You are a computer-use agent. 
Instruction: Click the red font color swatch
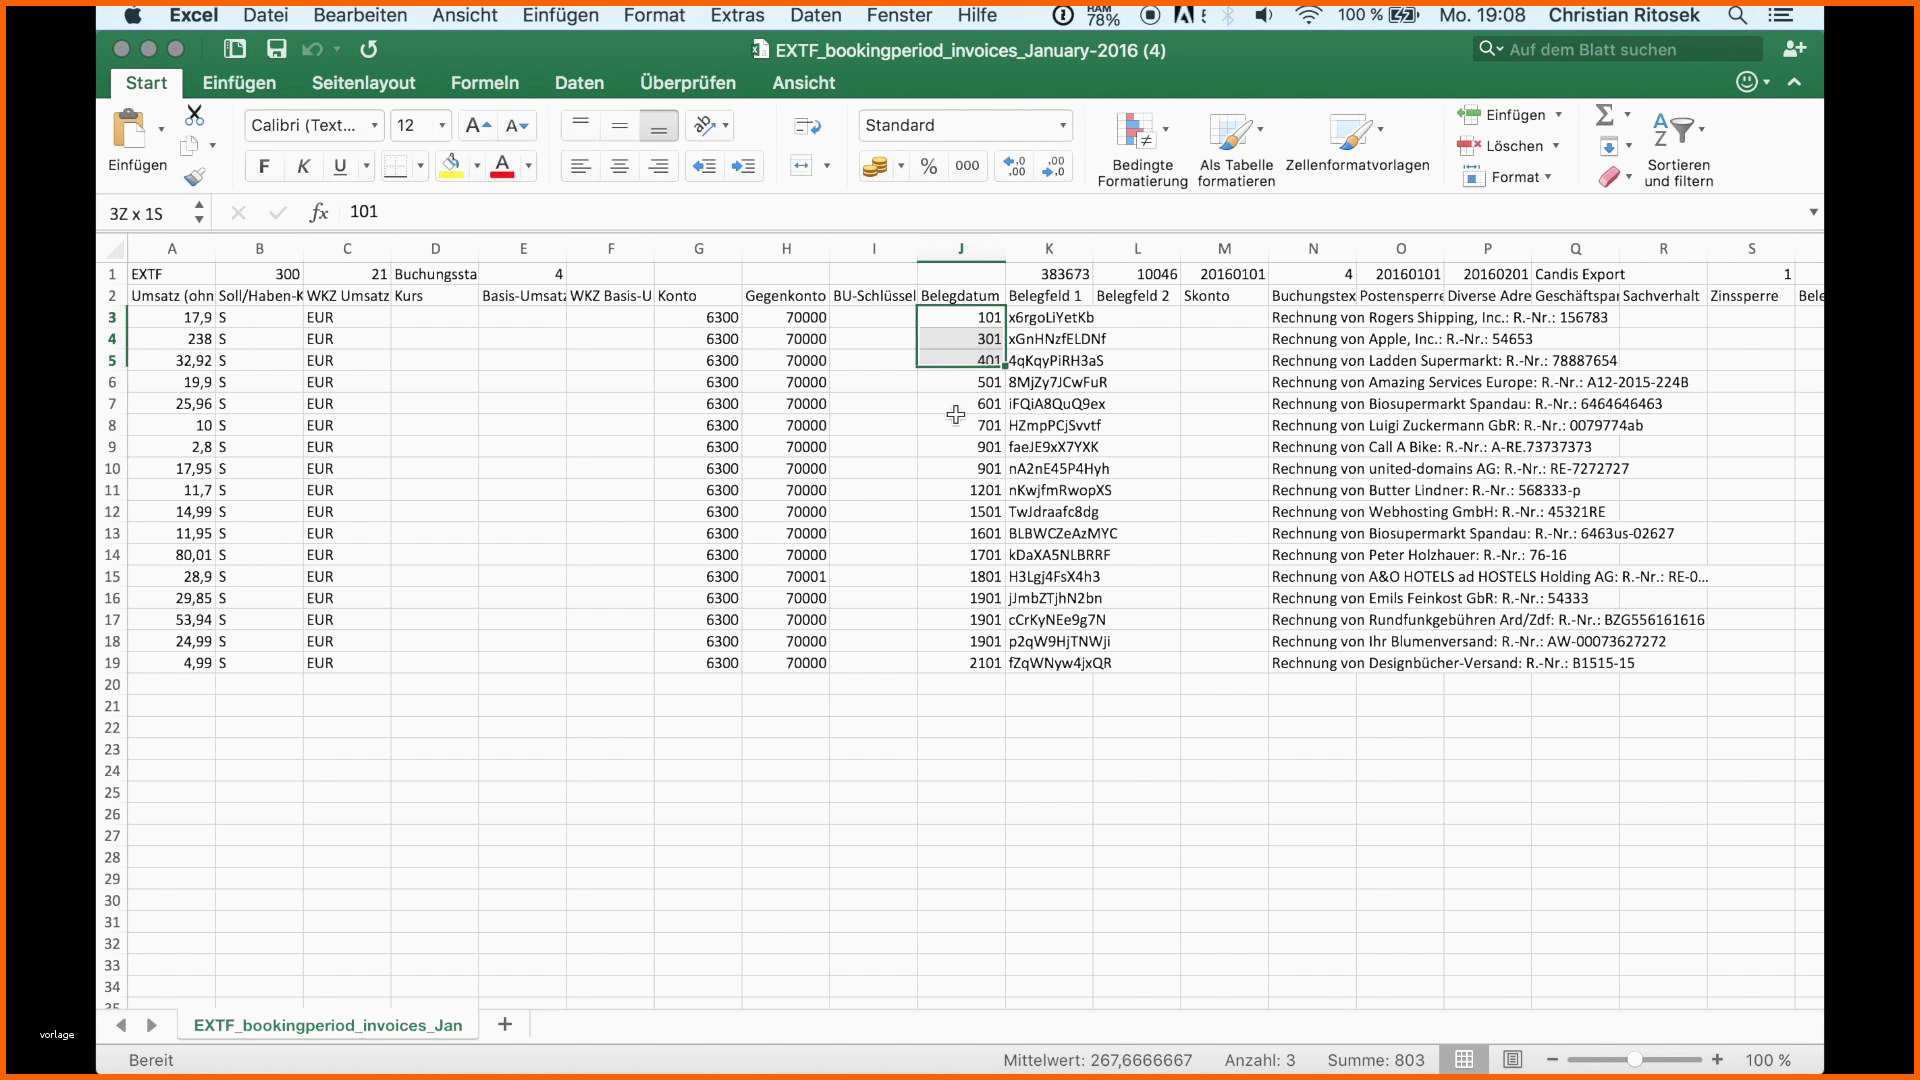[x=503, y=166]
